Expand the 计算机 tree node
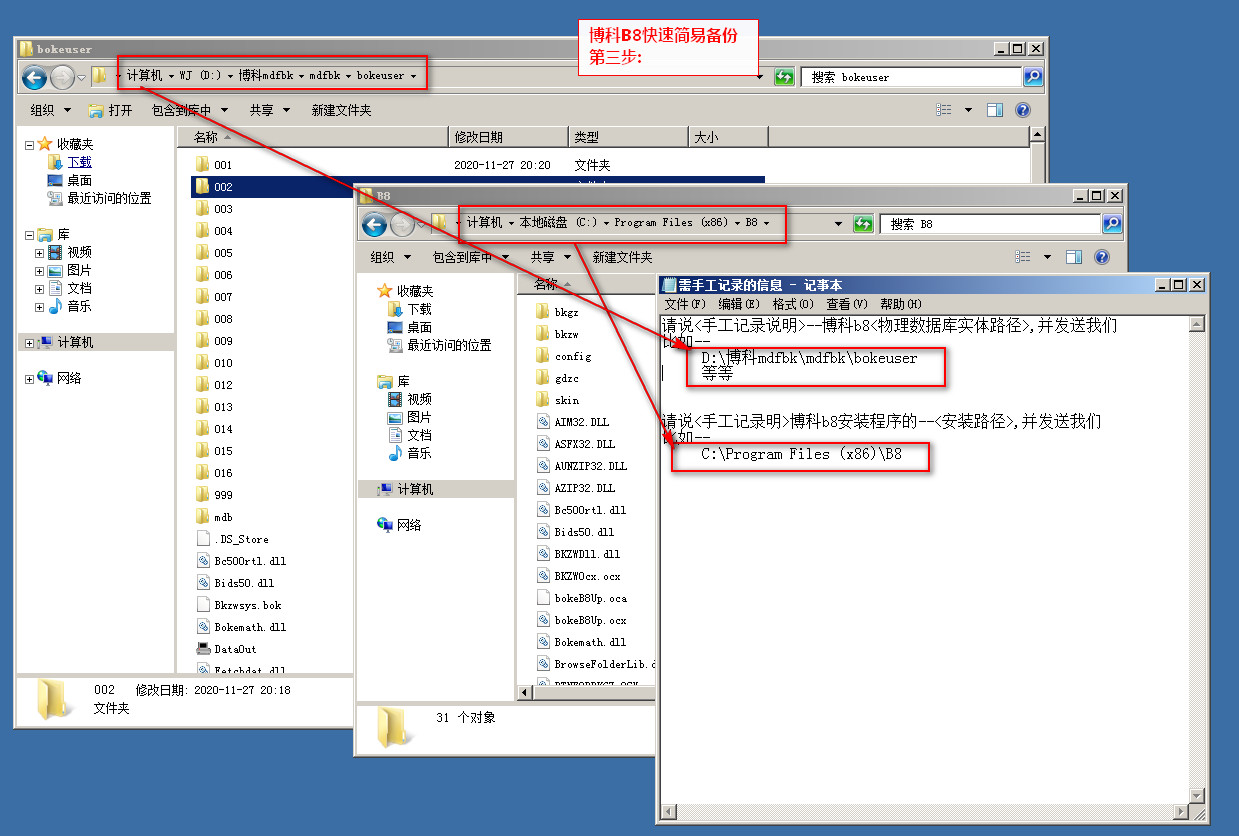The width and height of the screenshot is (1239, 836). pyautogui.click(x=30, y=343)
